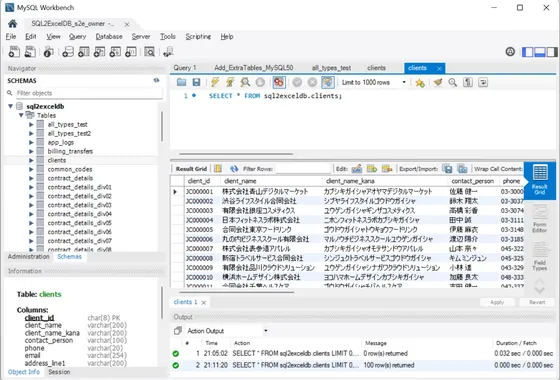Image resolution: width=560 pixels, height=380 pixels.
Task: Click Import records from file icon
Action: point(462,169)
